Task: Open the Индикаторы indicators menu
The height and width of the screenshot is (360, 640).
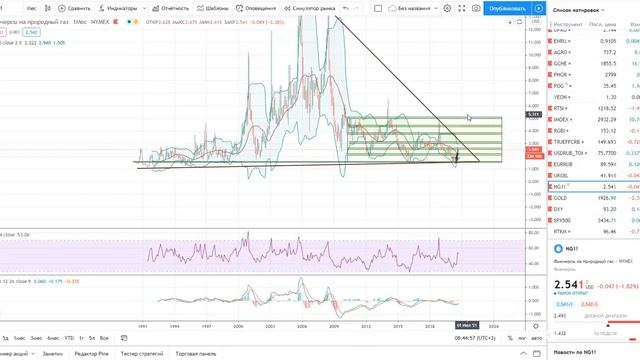Action: [118, 8]
